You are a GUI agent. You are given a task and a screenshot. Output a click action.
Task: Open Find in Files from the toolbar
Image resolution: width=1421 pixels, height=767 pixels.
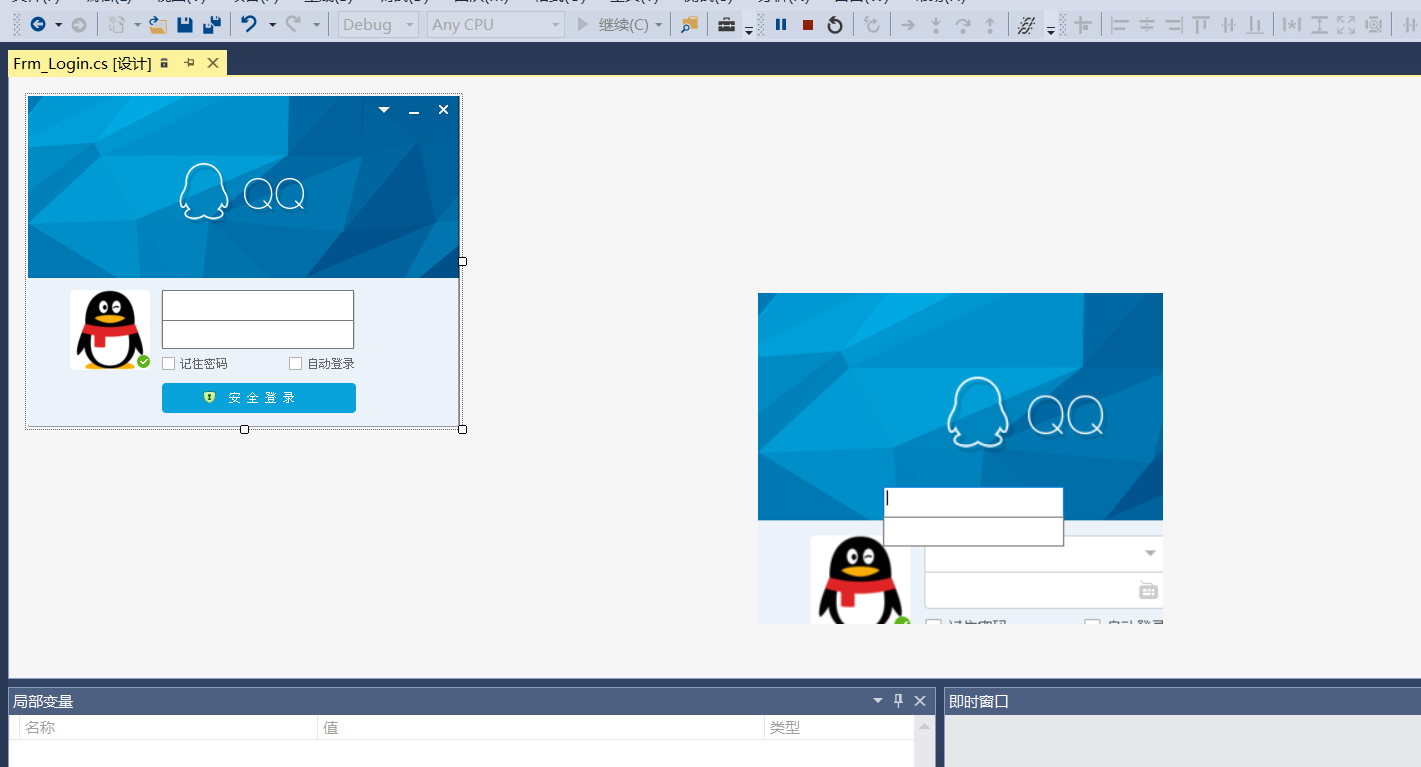(689, 25)
